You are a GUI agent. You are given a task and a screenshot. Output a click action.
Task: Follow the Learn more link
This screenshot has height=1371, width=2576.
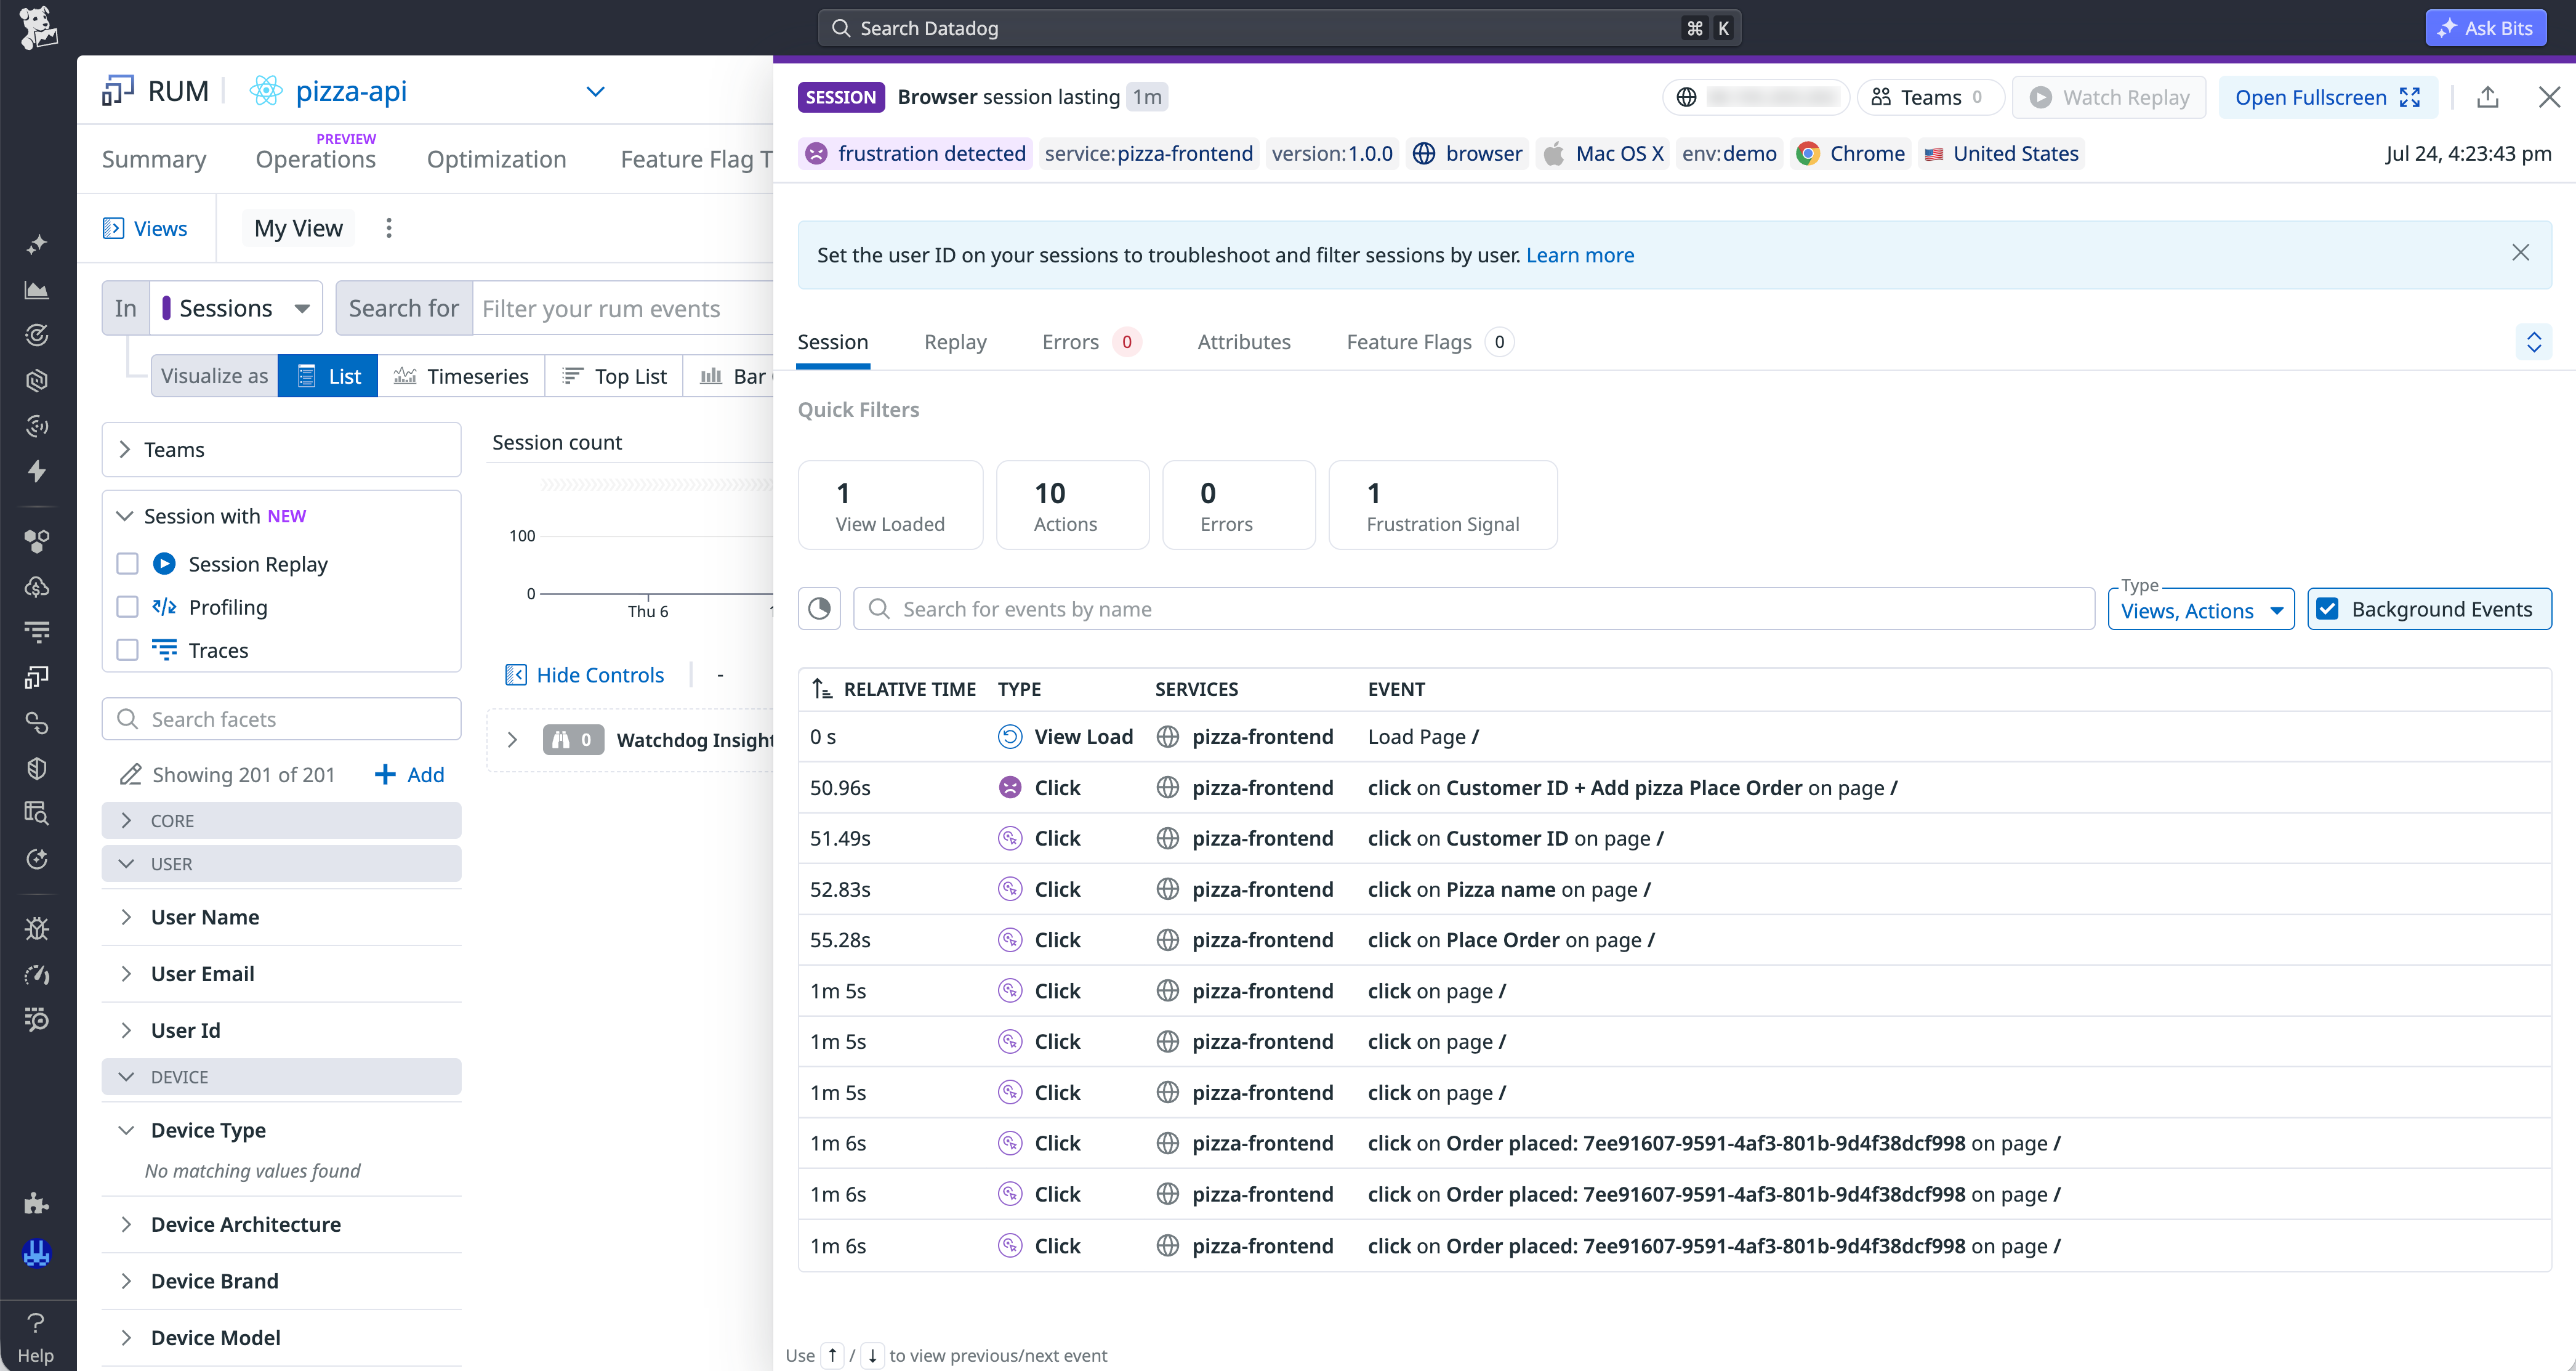click(1580, 255)
